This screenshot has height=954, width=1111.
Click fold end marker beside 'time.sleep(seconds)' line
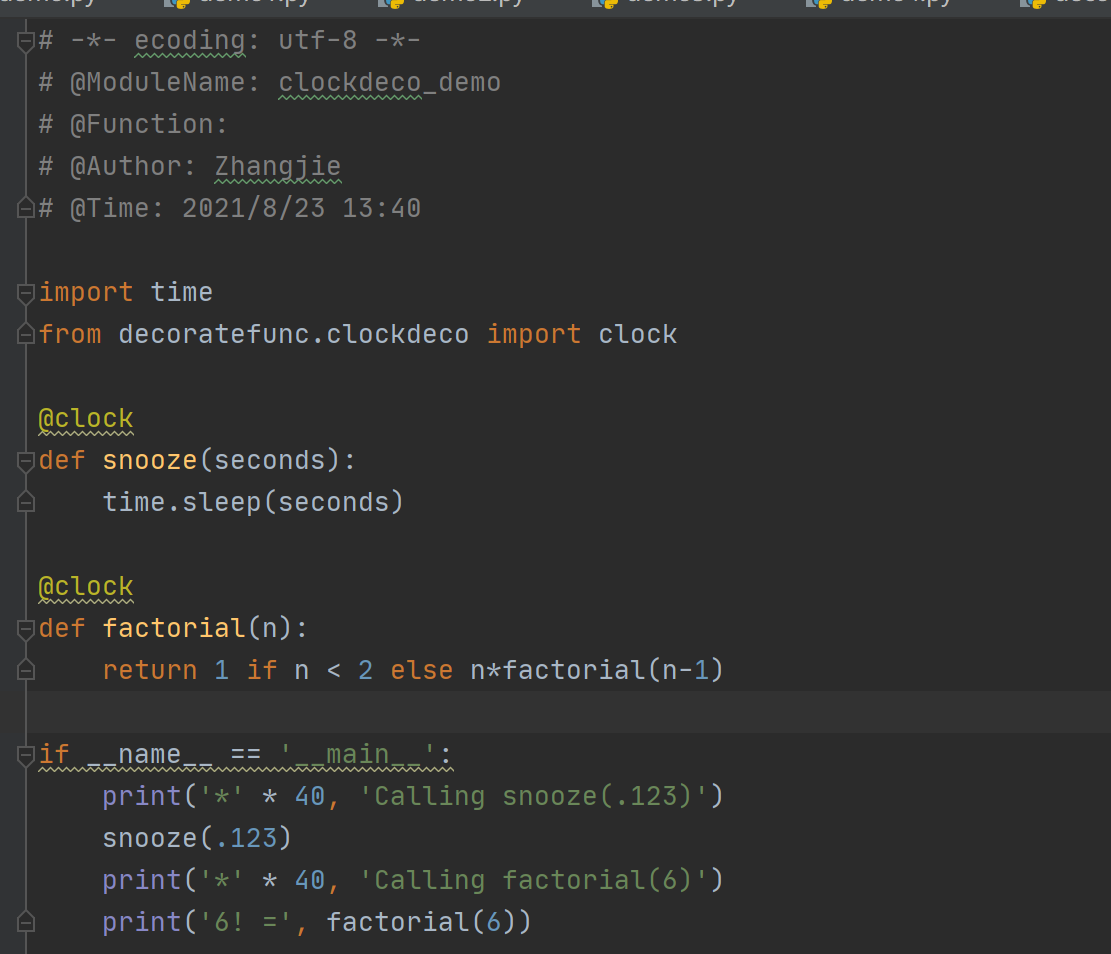pyautogui.click(x=26, y=503)
